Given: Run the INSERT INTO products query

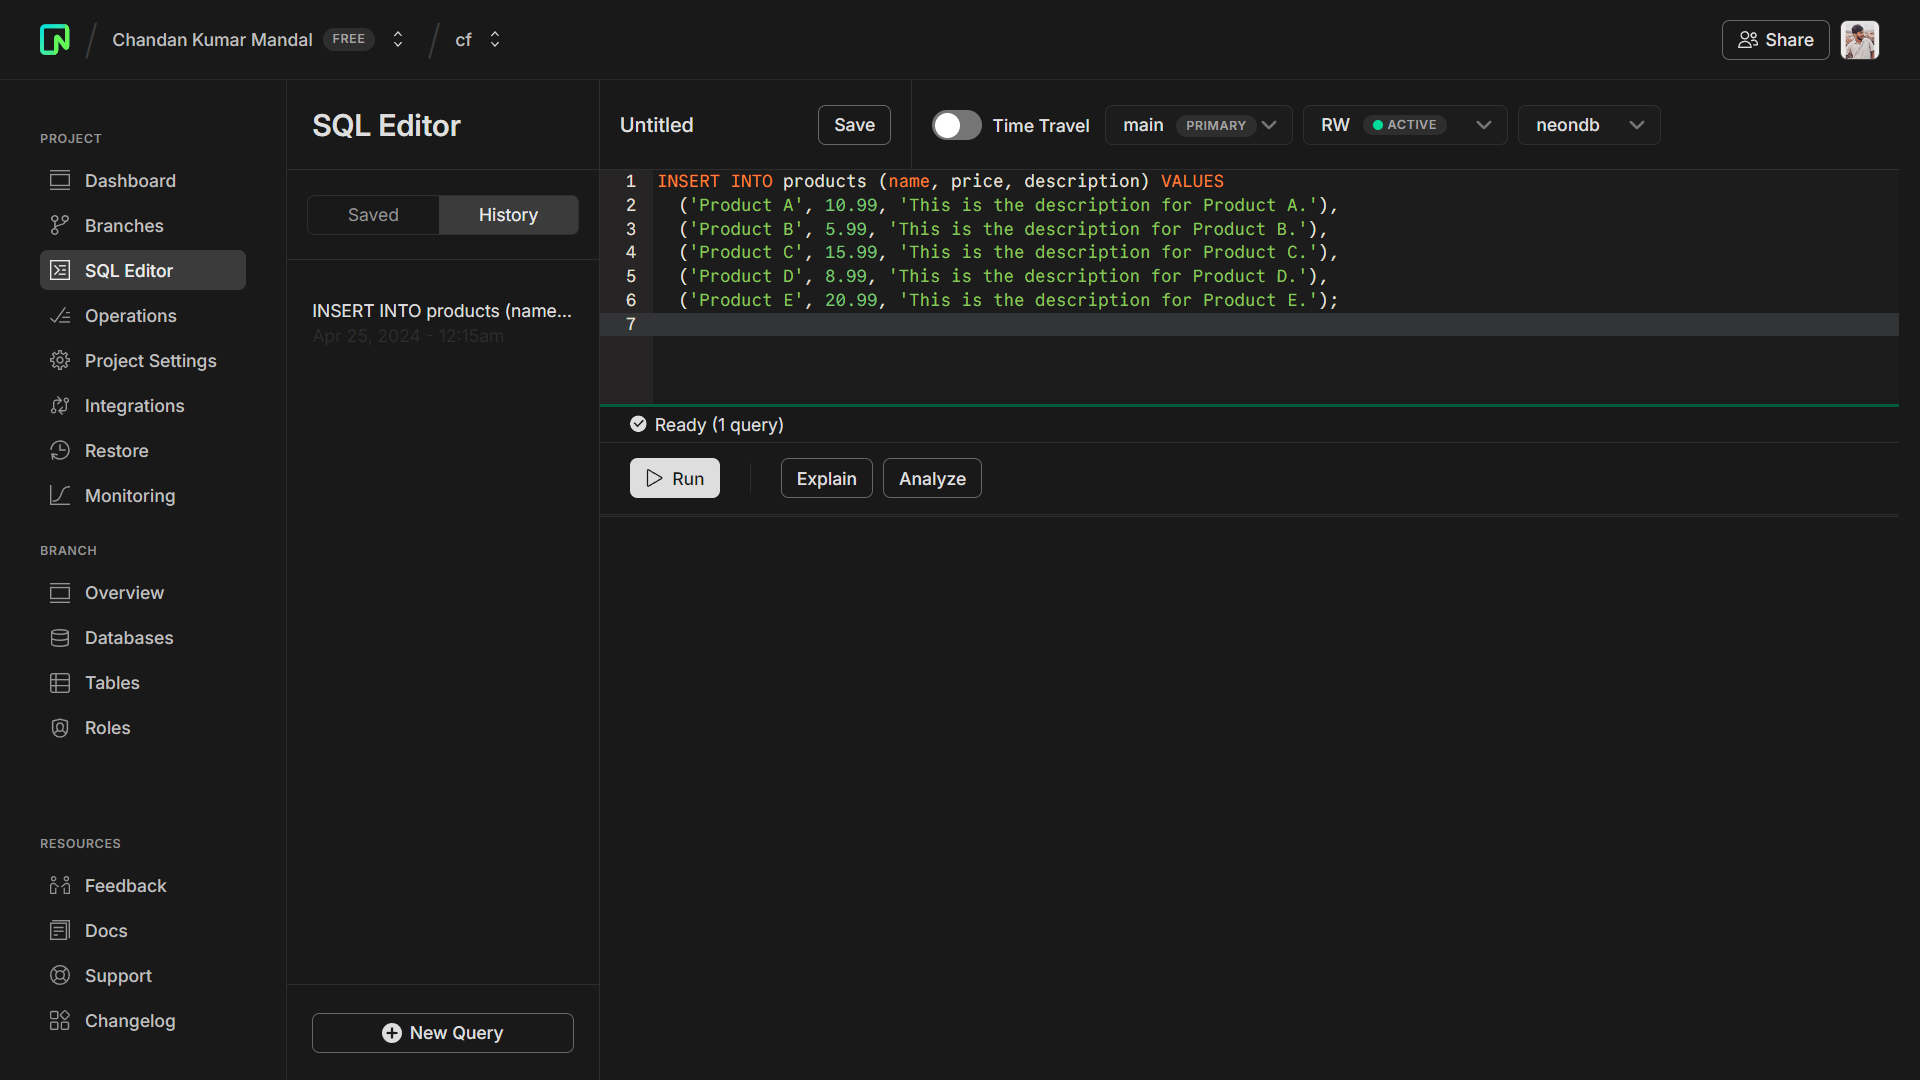Looking at the screenshot, I should (674, 478).
